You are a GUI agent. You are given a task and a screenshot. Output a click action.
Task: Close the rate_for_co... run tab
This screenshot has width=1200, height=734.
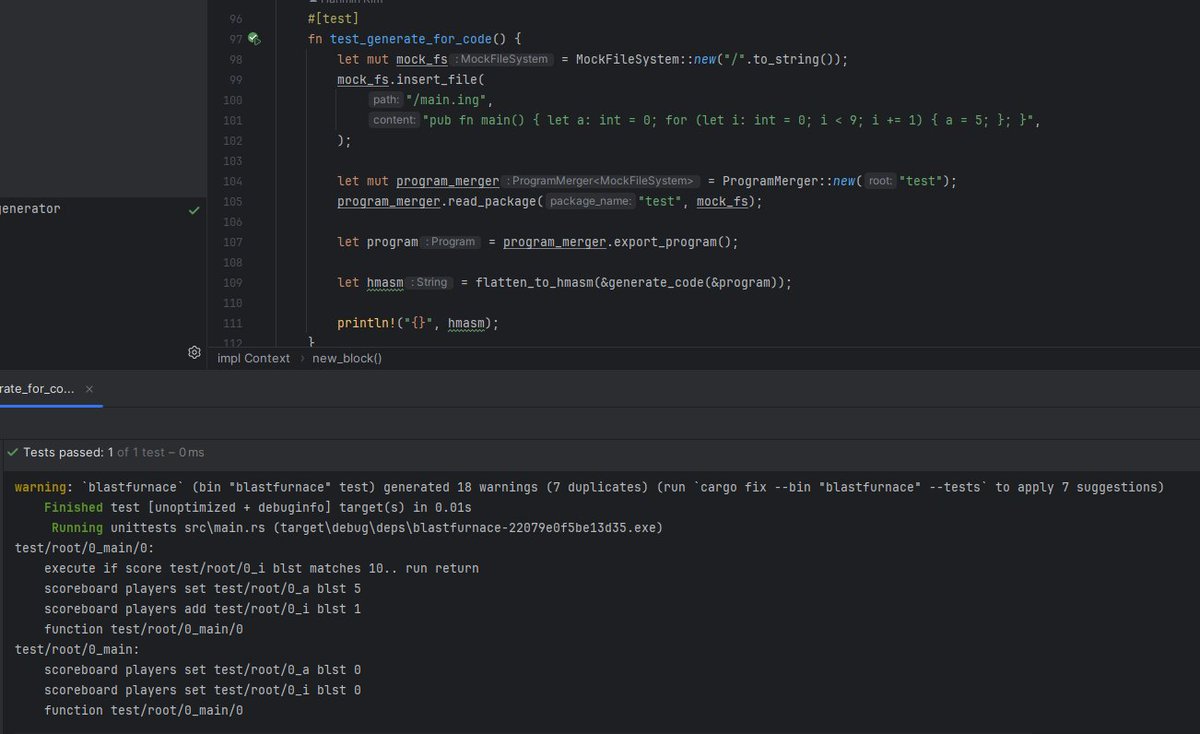point(87,388)
